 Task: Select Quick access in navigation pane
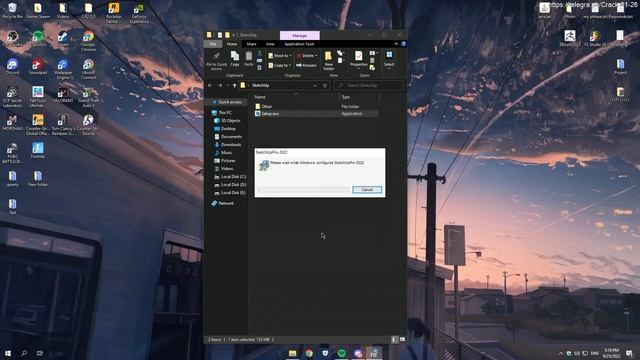coord(227,102)
